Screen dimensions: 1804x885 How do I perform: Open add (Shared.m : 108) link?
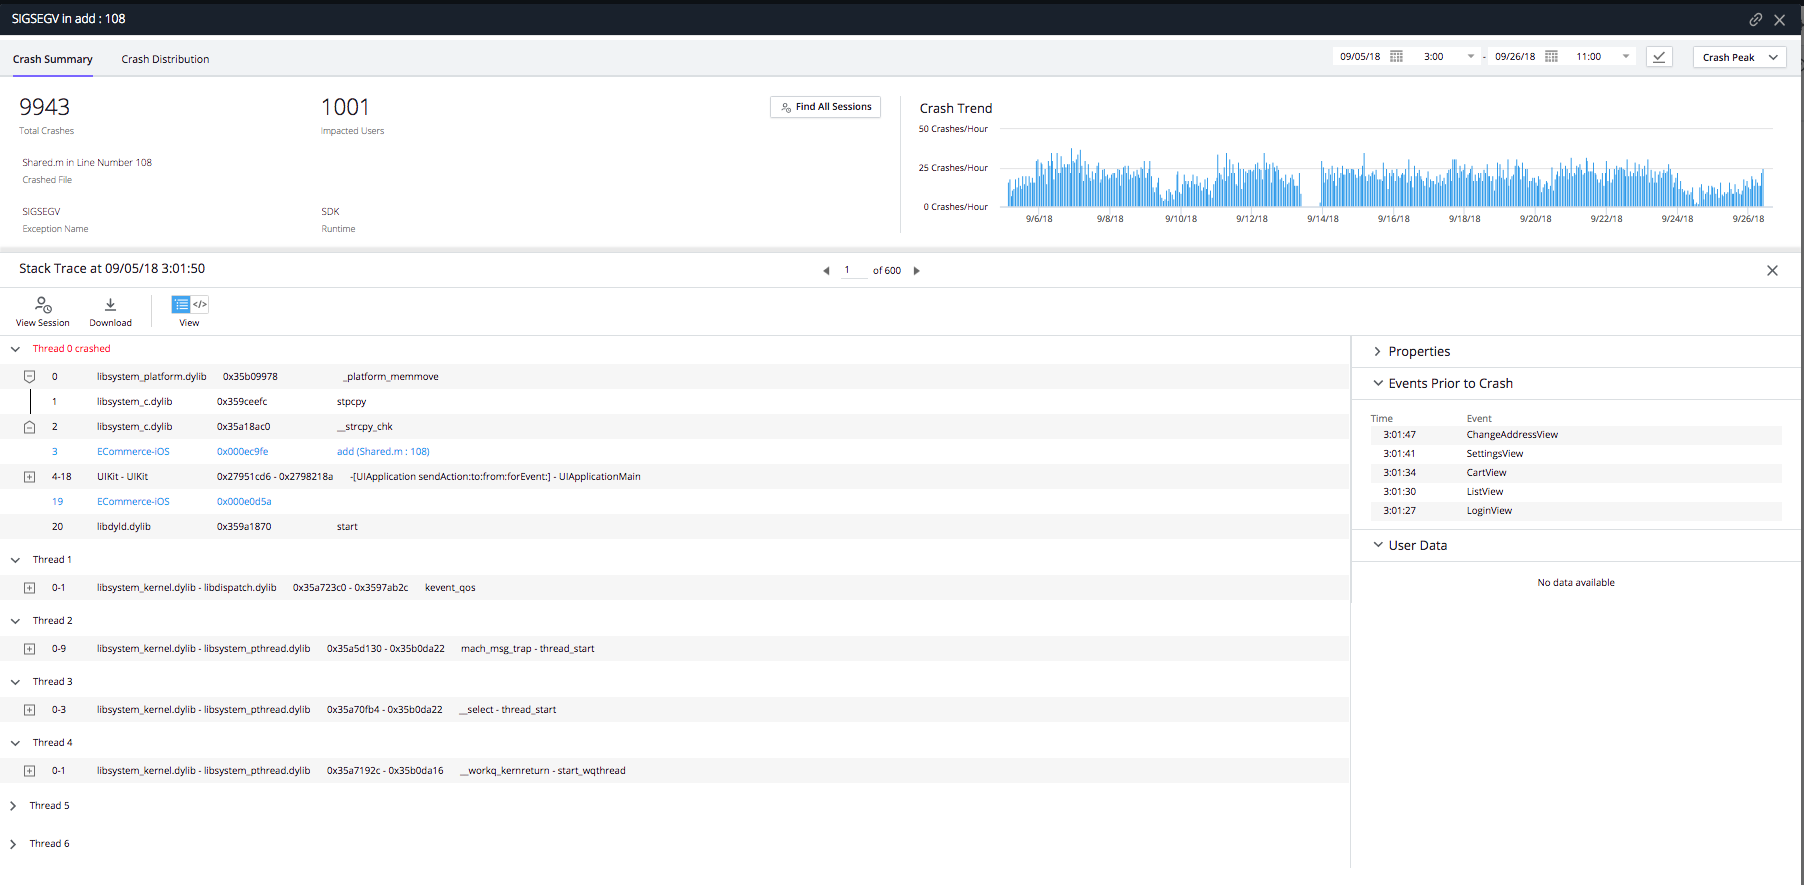pos(383,452)
